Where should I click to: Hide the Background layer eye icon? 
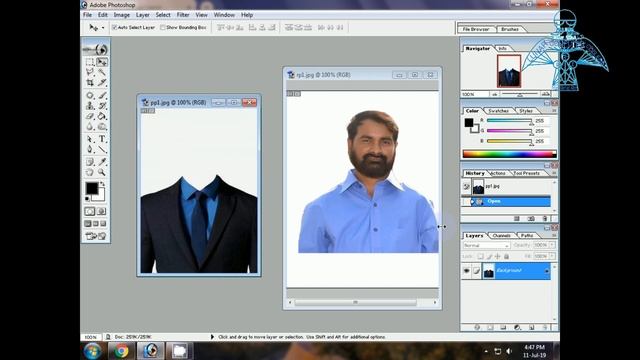coord(467,271)
